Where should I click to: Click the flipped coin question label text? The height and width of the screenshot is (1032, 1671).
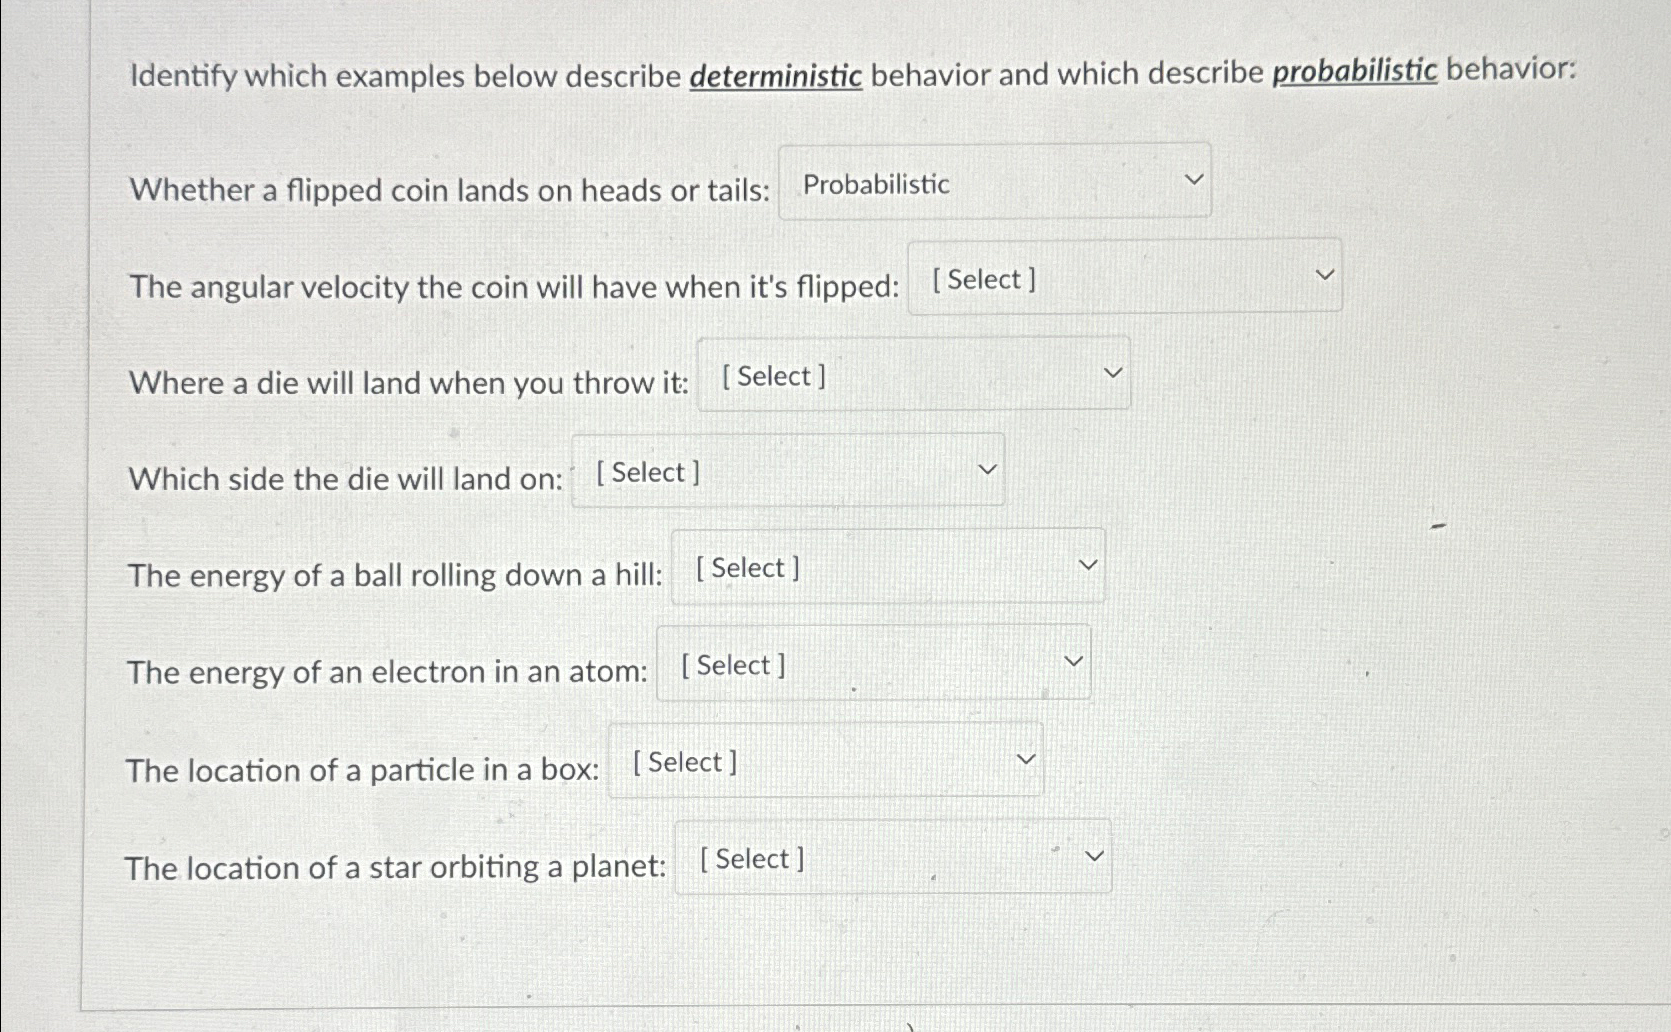(445, 190)
